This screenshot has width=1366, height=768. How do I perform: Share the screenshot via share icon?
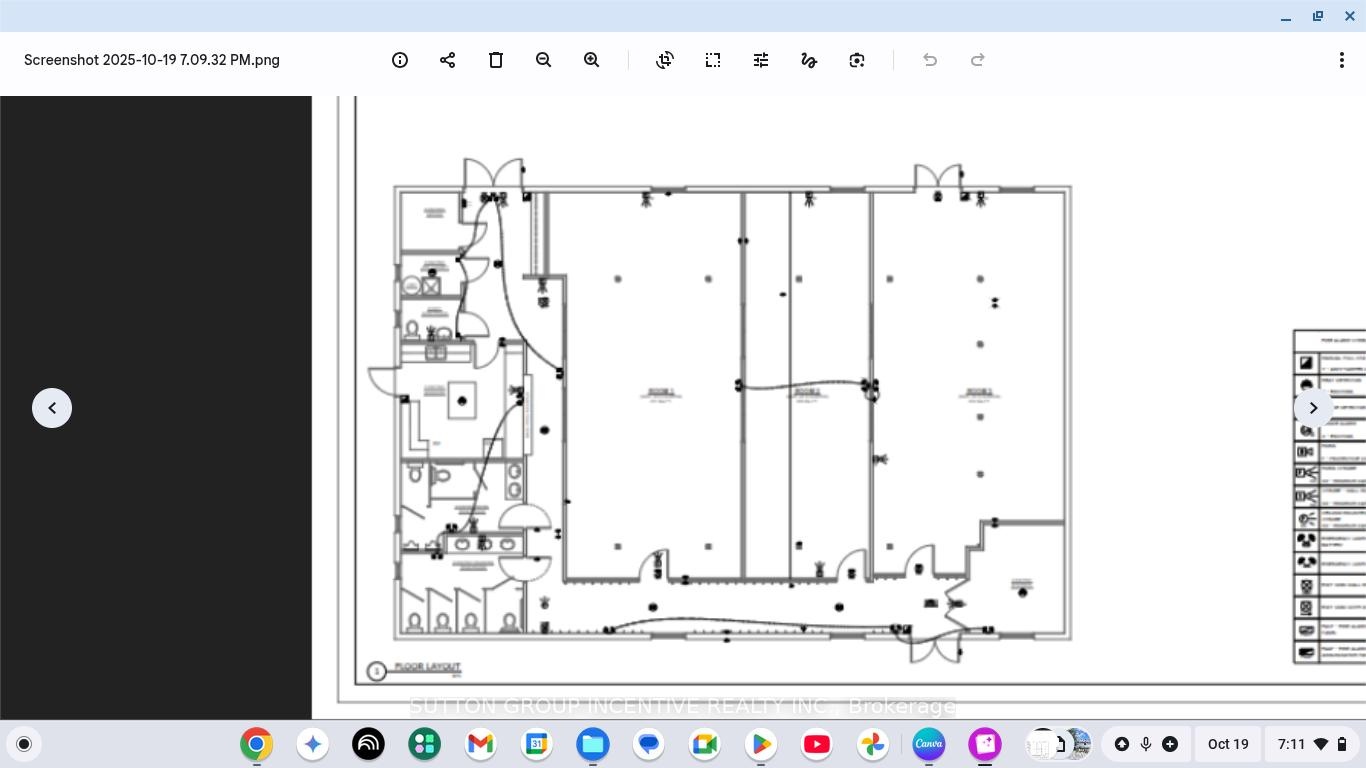click(x=448, y=60)
